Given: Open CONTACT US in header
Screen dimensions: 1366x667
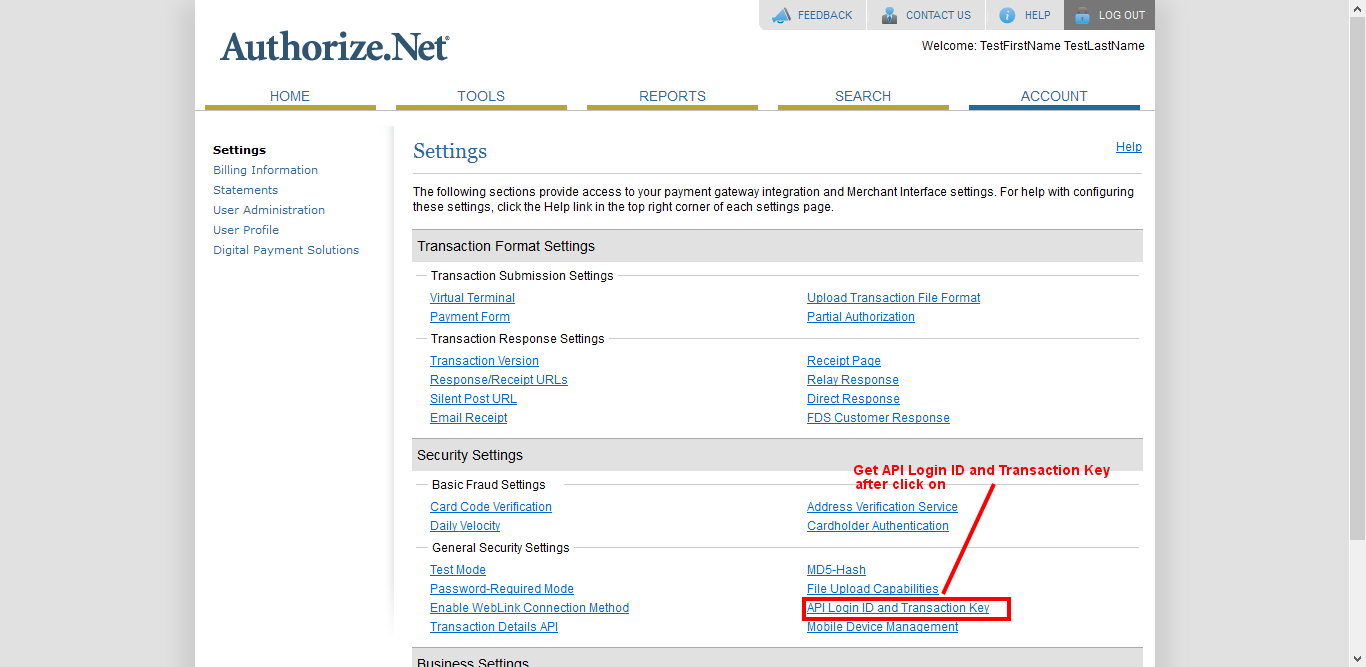Looking at the screenshot, I should coord(938,15).
